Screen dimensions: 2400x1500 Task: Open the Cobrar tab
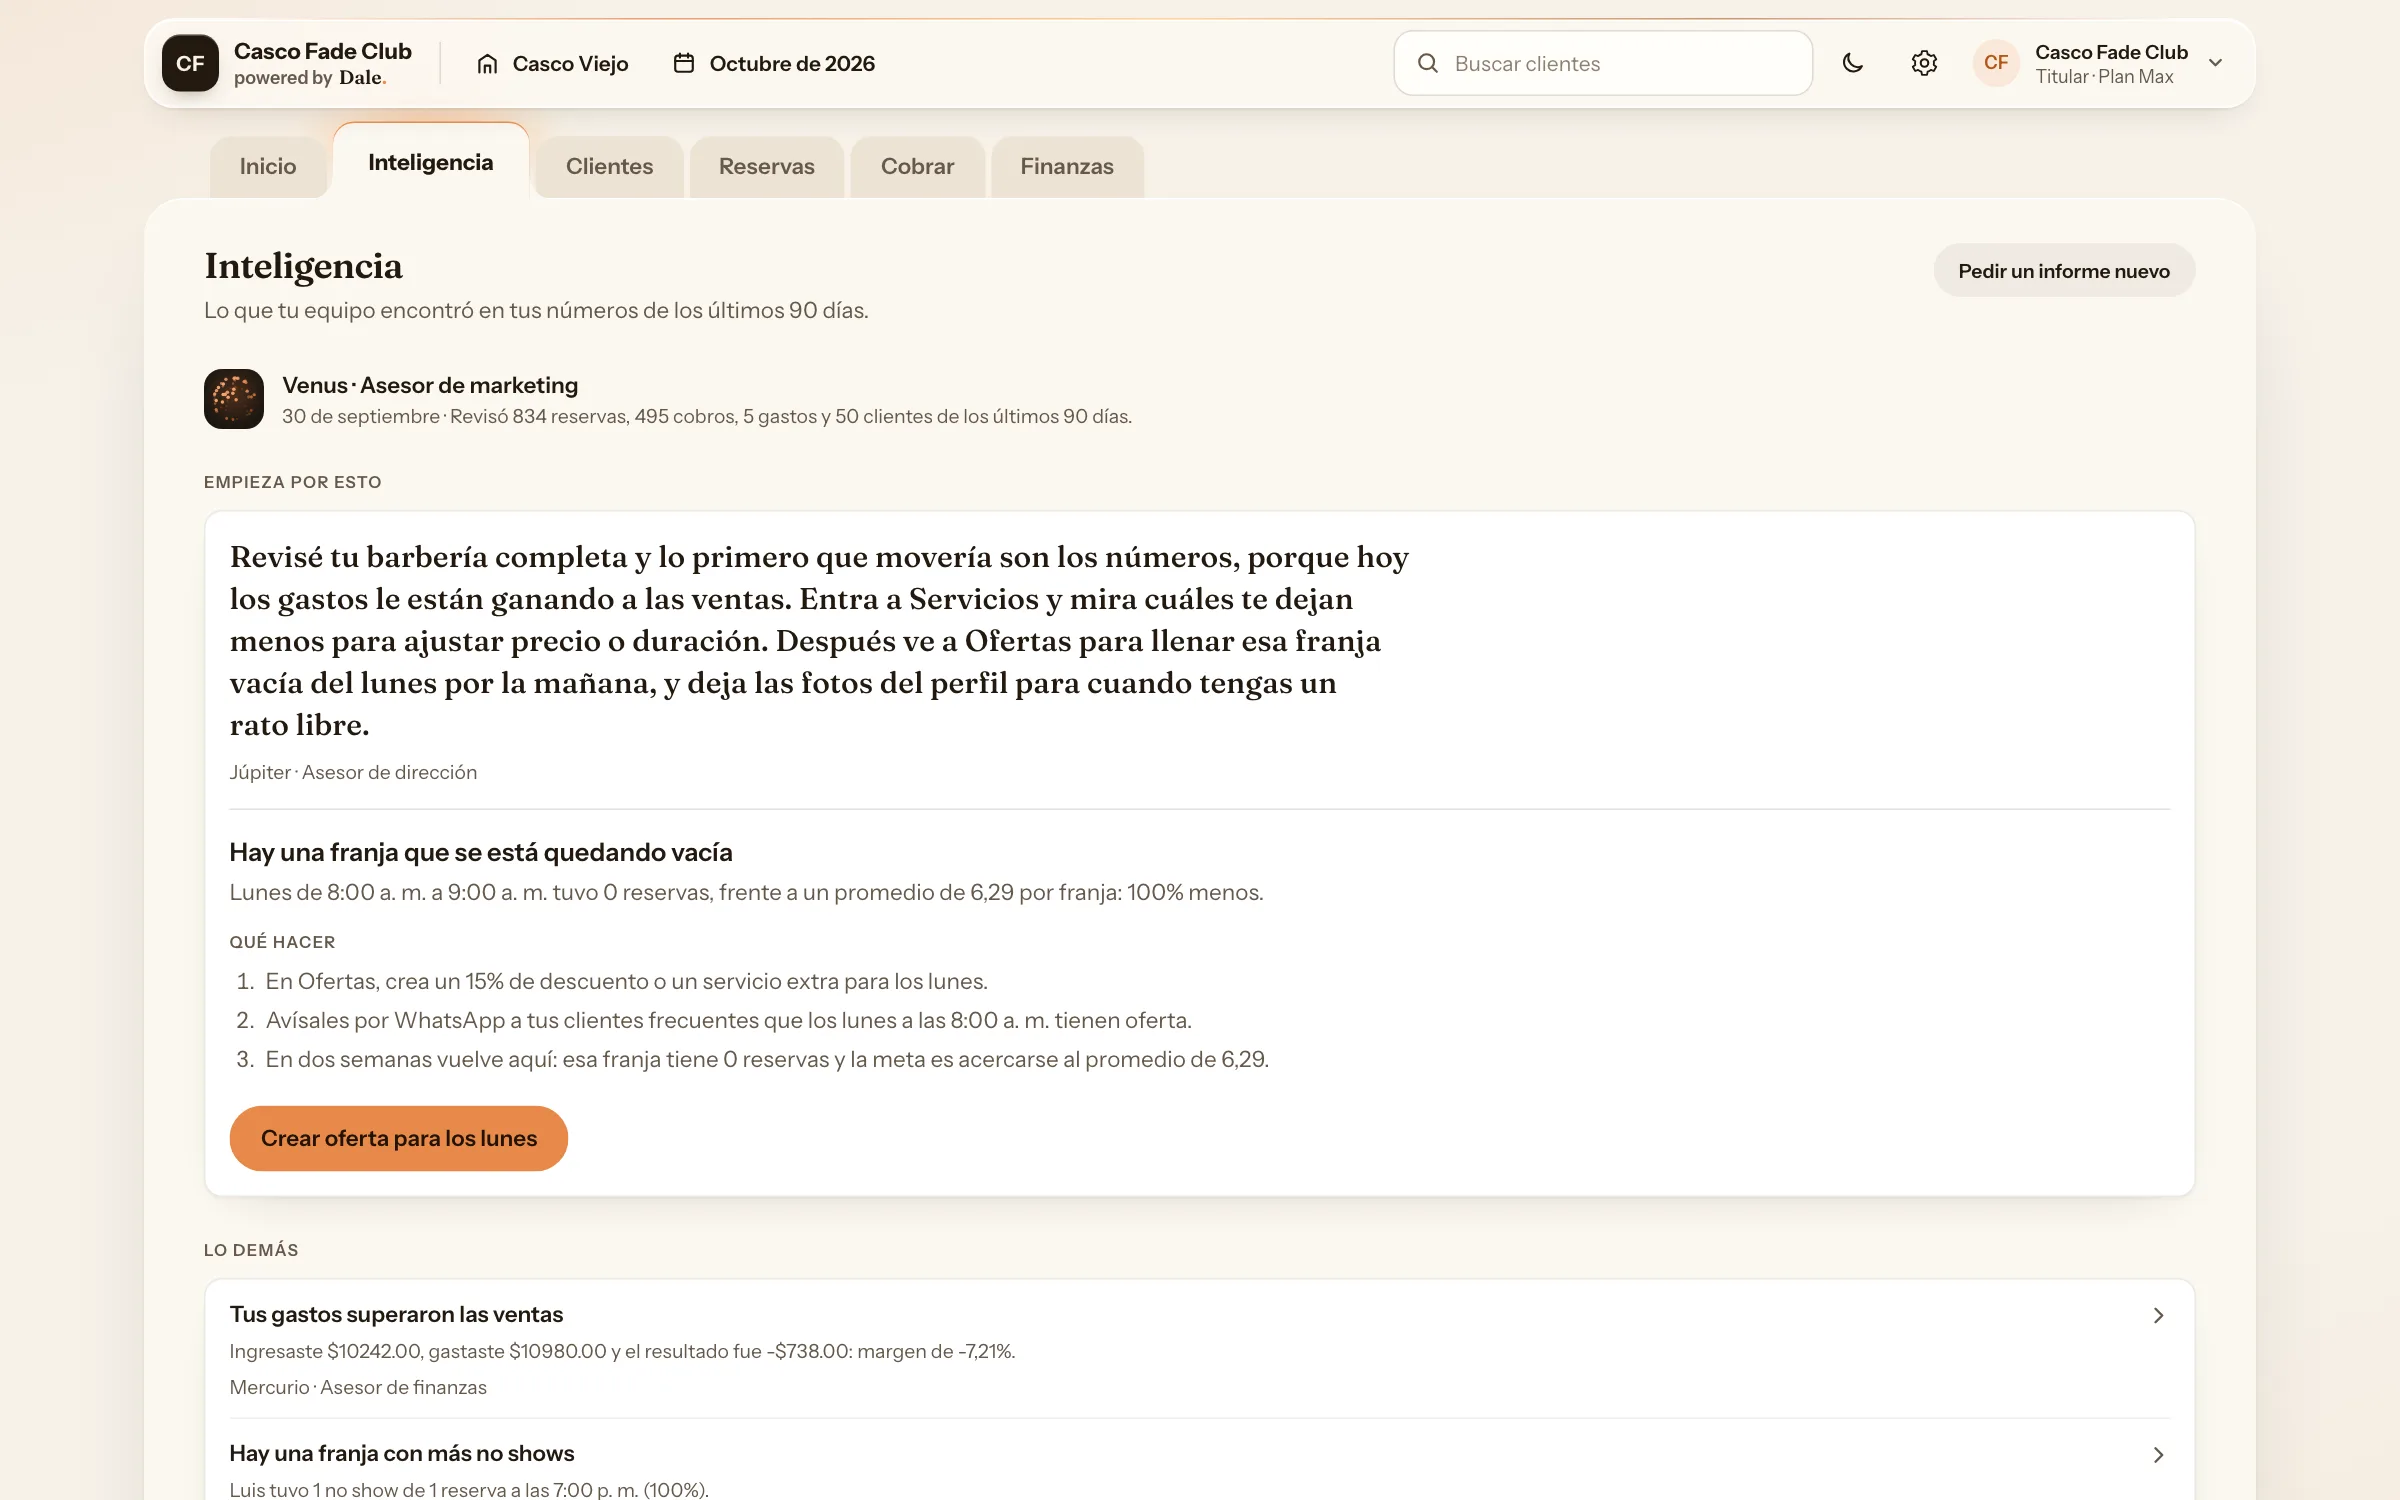point(917,166)
